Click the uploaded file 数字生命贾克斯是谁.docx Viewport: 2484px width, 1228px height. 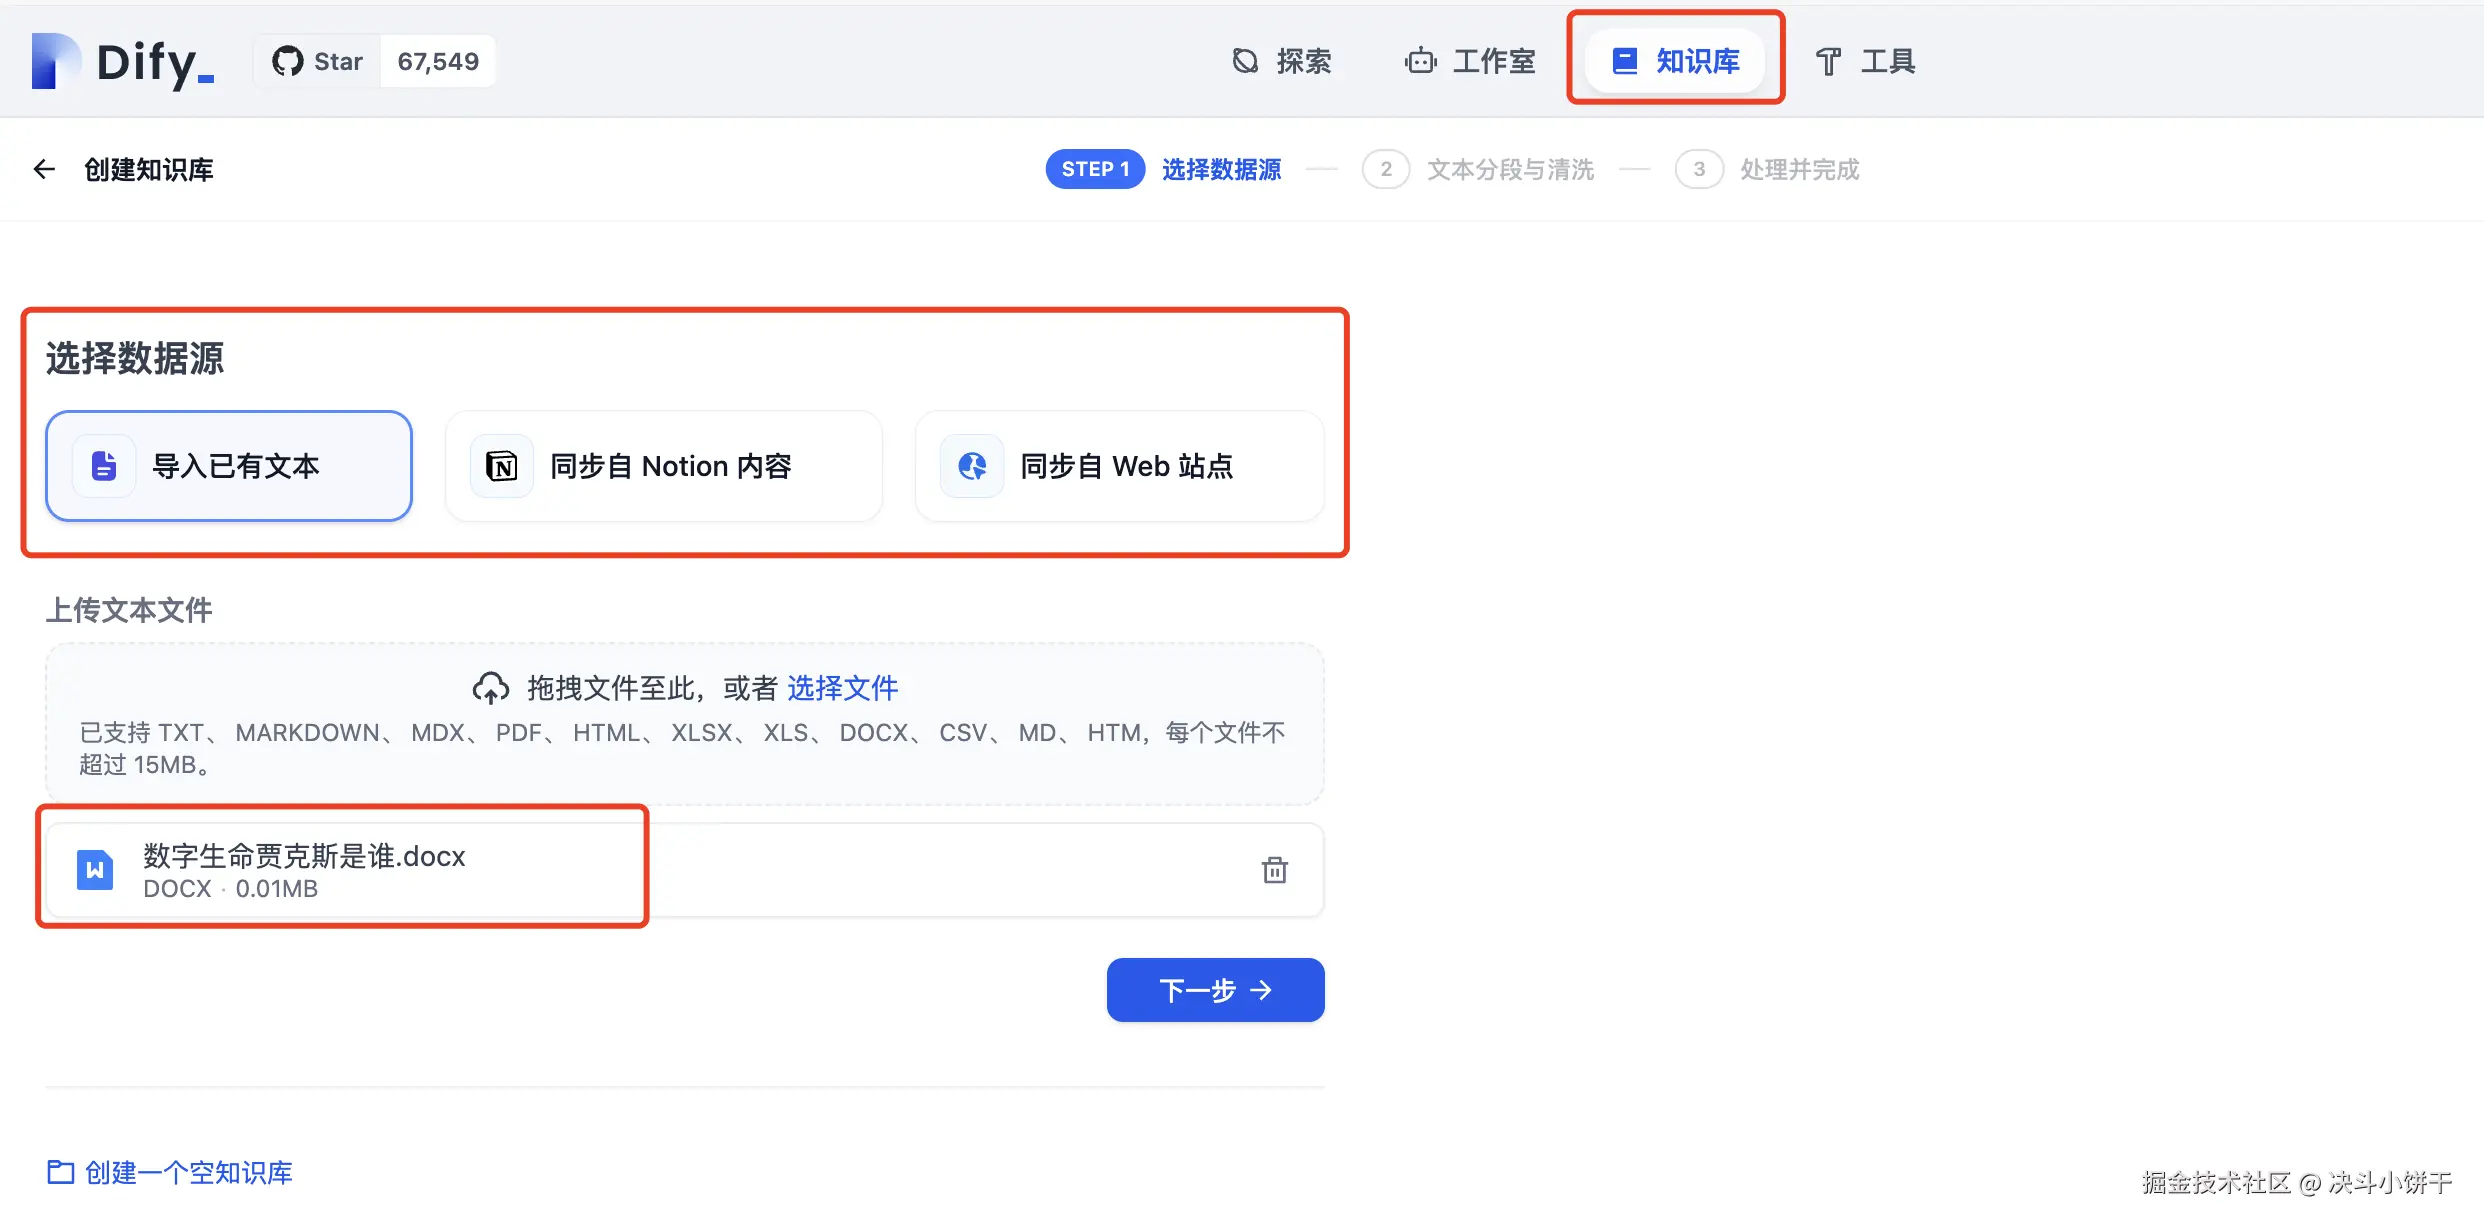tap(304, 857)
